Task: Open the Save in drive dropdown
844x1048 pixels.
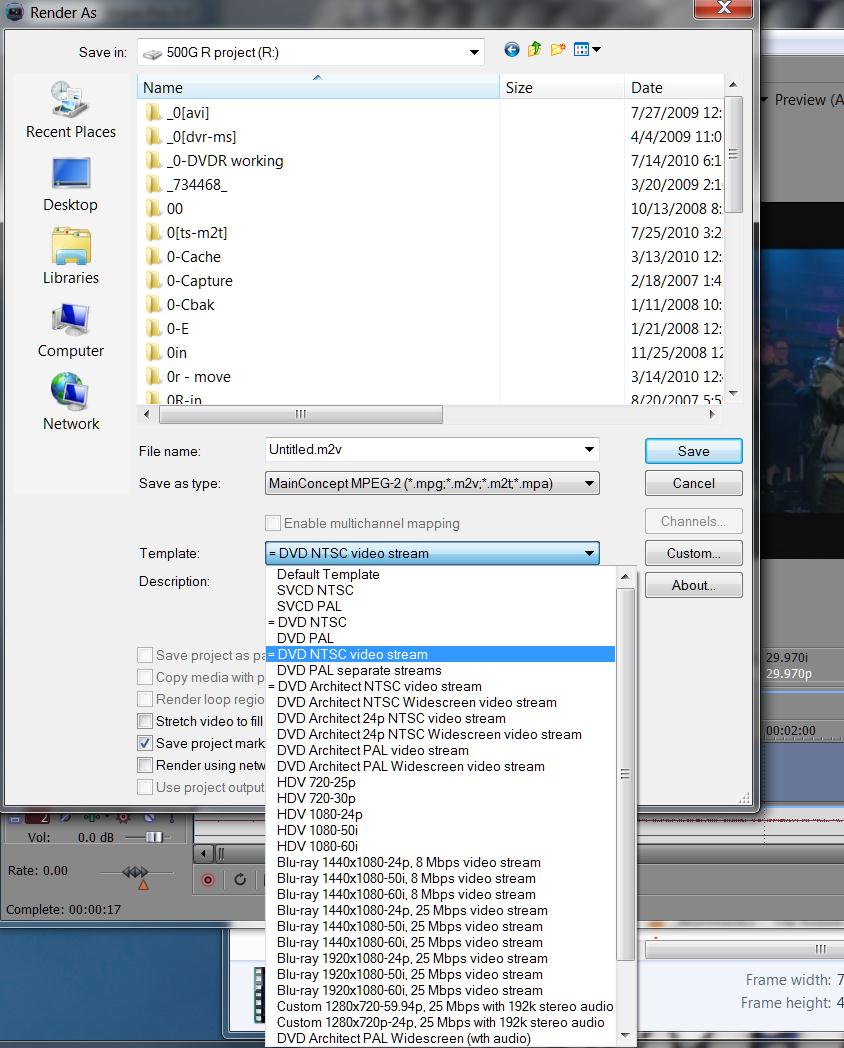Action: tap(474, 52)
